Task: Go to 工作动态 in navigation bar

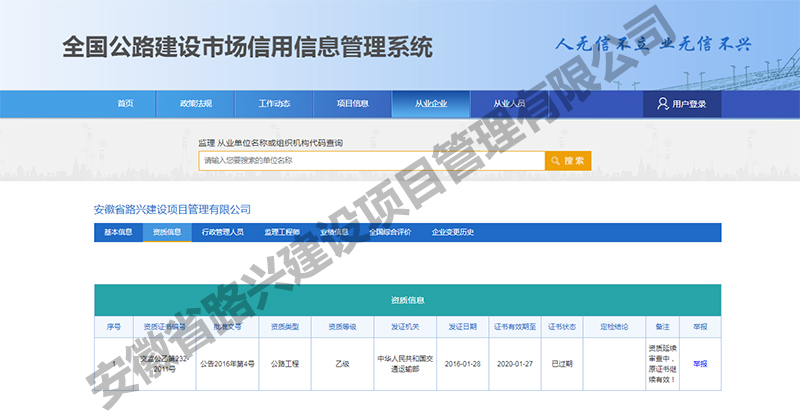Action: [274, 104]
